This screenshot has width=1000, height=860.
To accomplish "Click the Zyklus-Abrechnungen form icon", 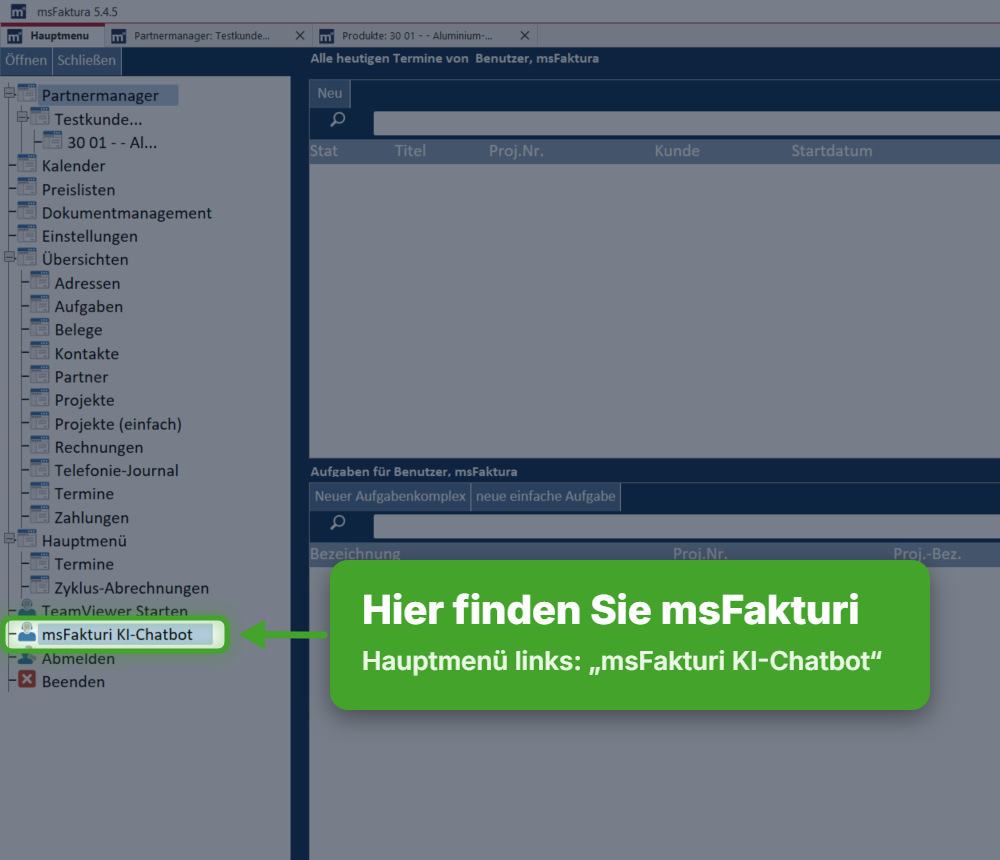I will pyautogui.click(x=40, y=586).
